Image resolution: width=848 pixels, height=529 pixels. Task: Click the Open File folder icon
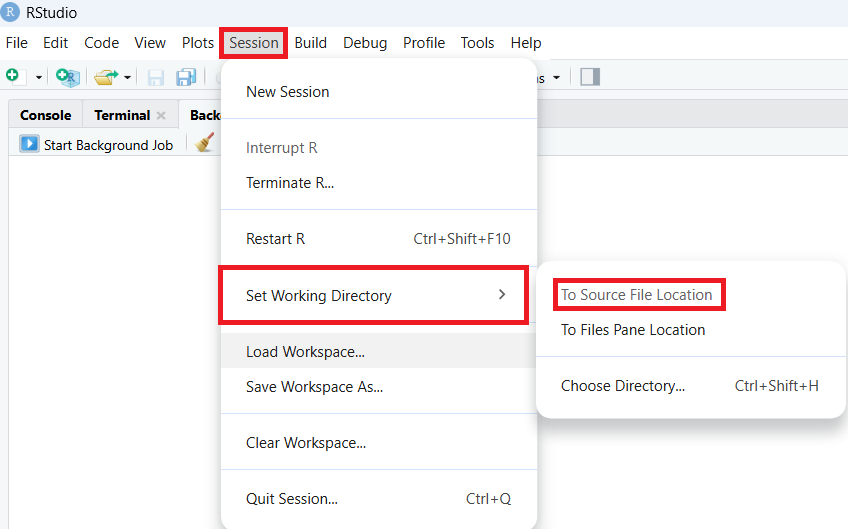coord(106,77)
